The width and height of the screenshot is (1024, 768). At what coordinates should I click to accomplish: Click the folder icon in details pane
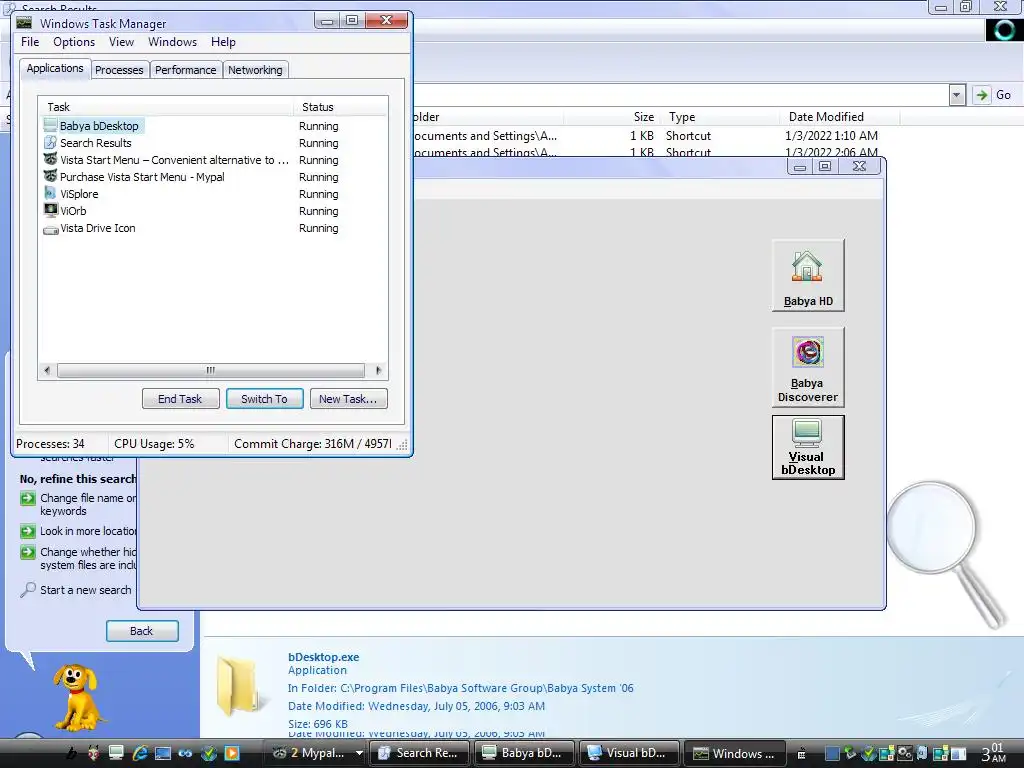pyautogui.click(x=240, y=686)
